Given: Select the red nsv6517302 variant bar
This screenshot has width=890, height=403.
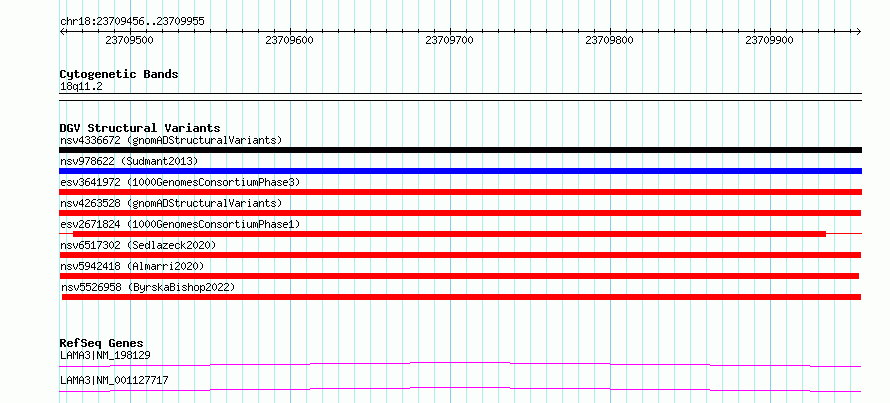Looking at the screenshot, I should [460, 255].
